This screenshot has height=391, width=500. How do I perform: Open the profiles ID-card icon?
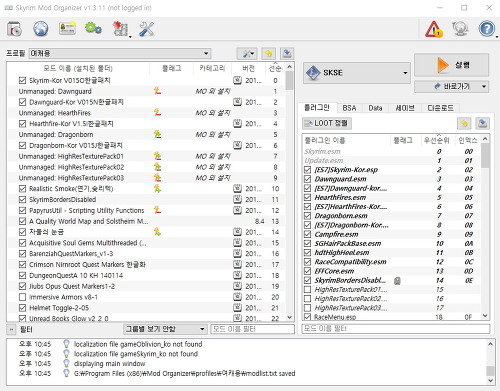67,29
